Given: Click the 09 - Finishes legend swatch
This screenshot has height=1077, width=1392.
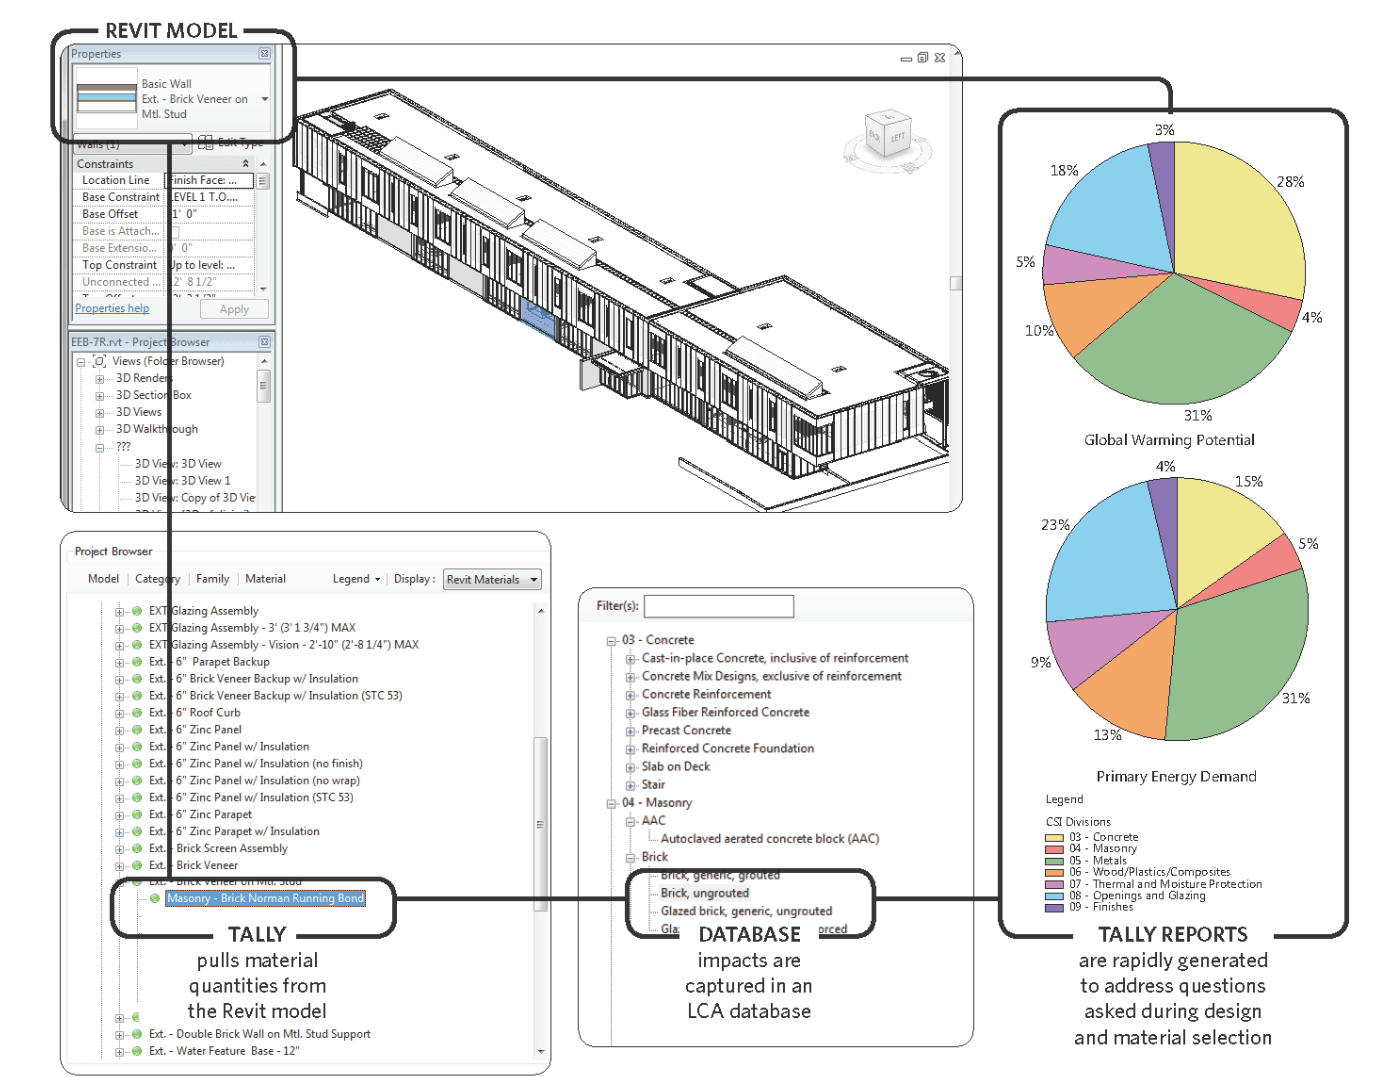Looking at the screenshot, I should pyautogui.click(x=1054, y=908).
